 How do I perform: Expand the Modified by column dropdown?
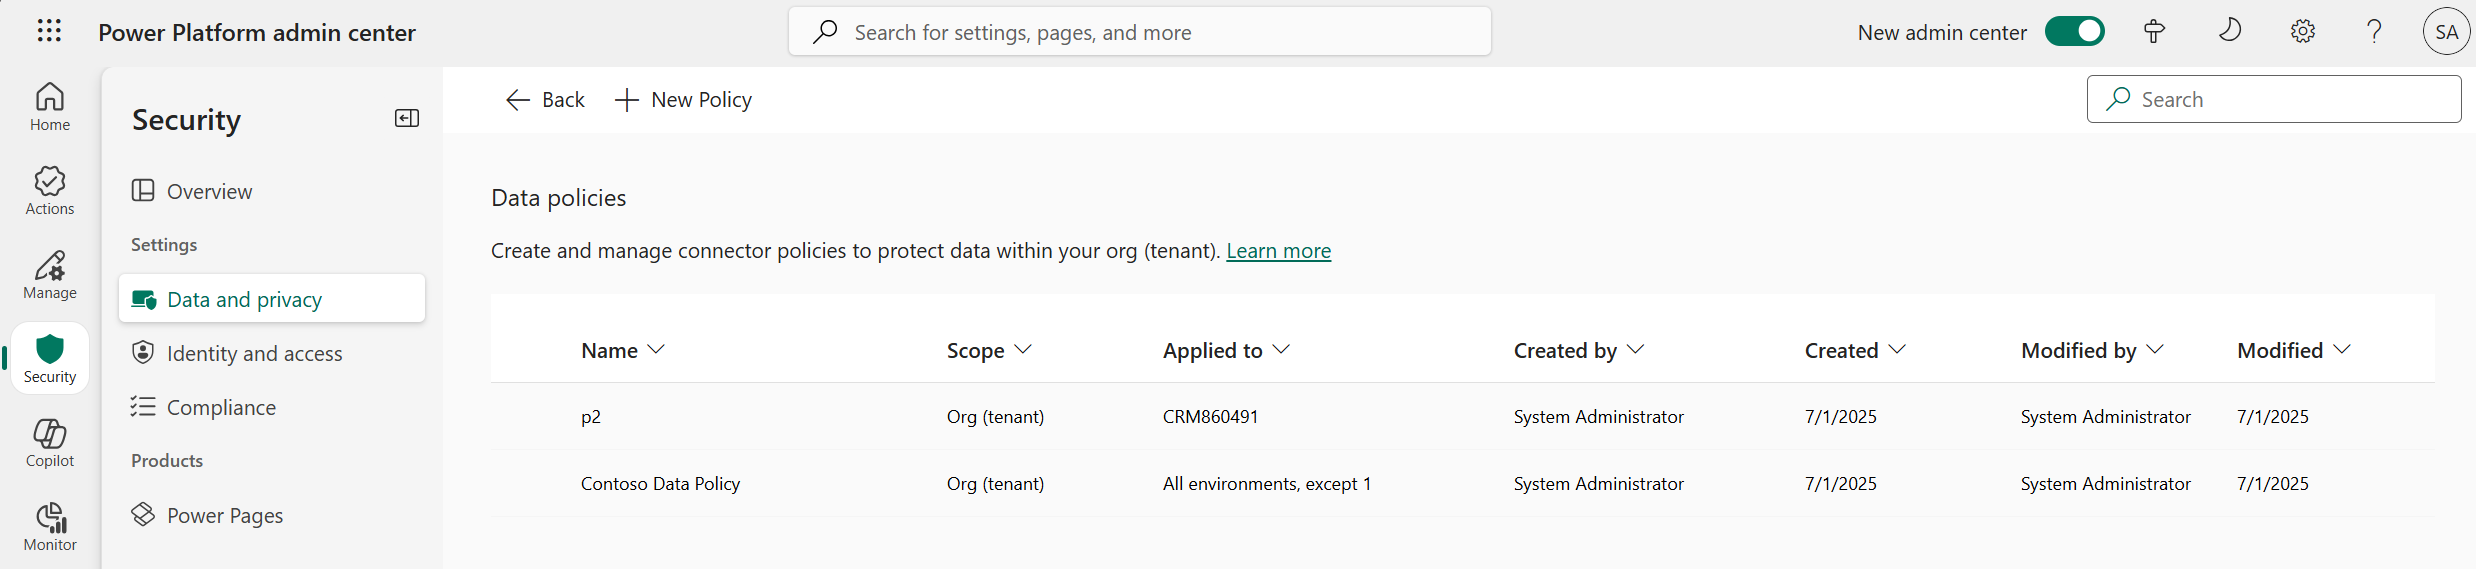coord(2092,351)
